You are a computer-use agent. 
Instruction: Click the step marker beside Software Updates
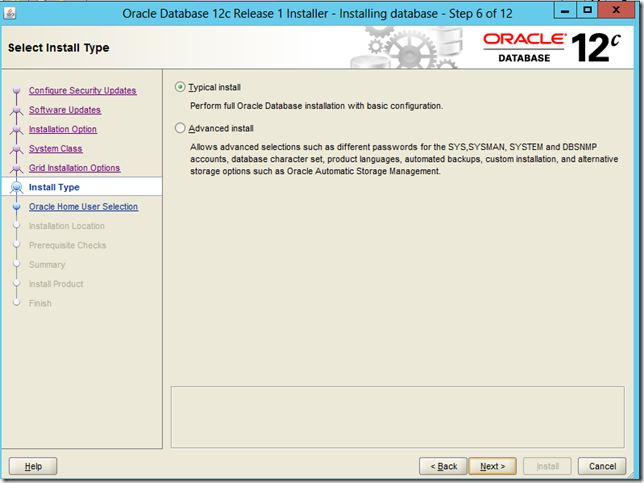16,110
